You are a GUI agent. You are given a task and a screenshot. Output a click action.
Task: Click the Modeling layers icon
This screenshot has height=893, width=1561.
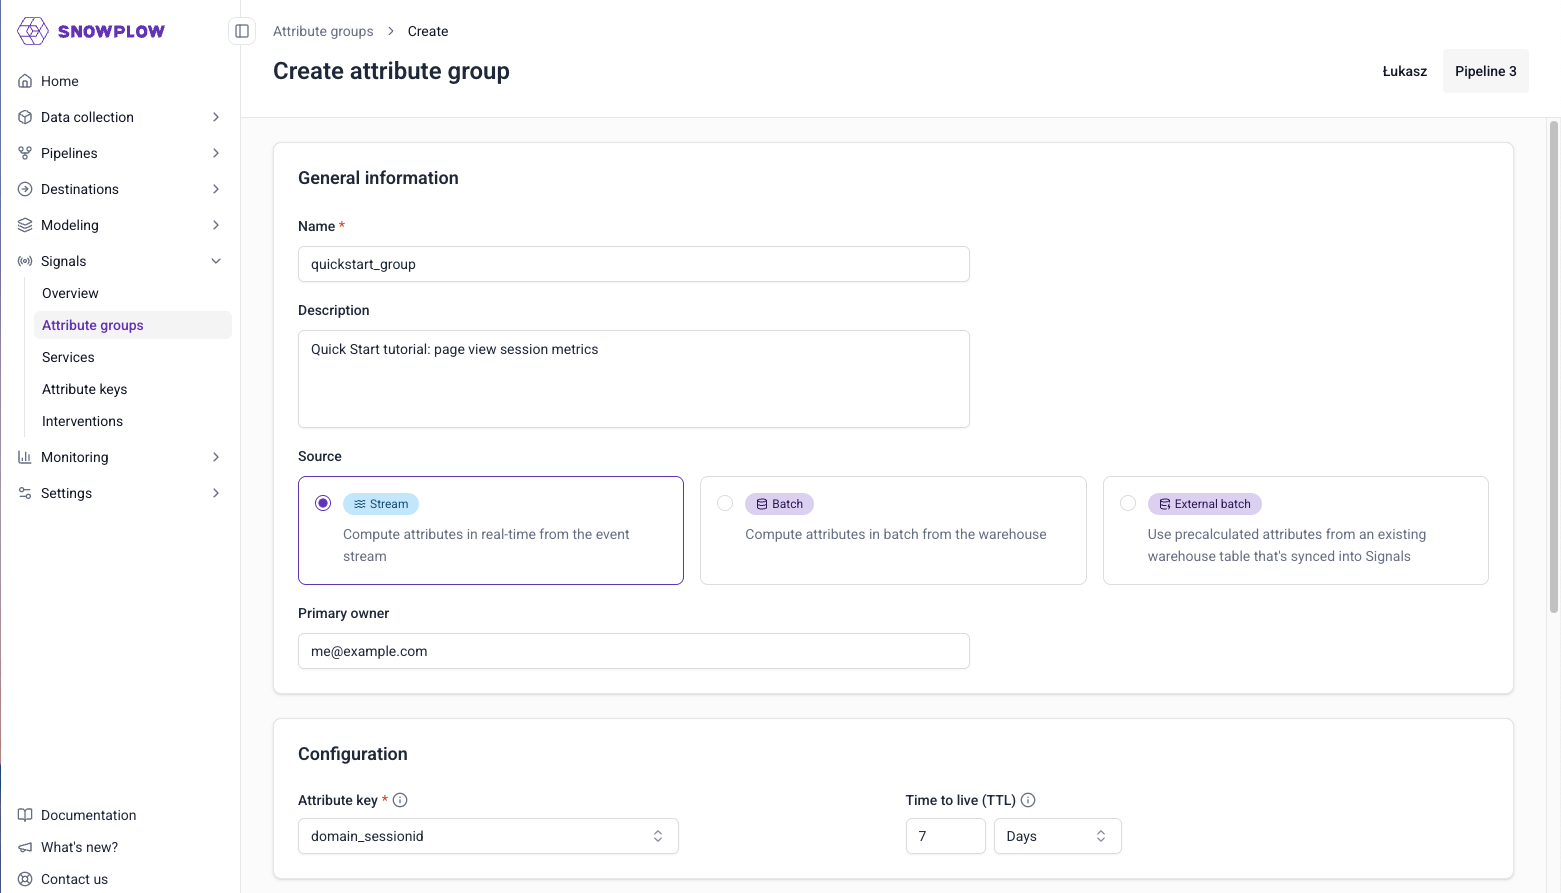coord(24,225)
